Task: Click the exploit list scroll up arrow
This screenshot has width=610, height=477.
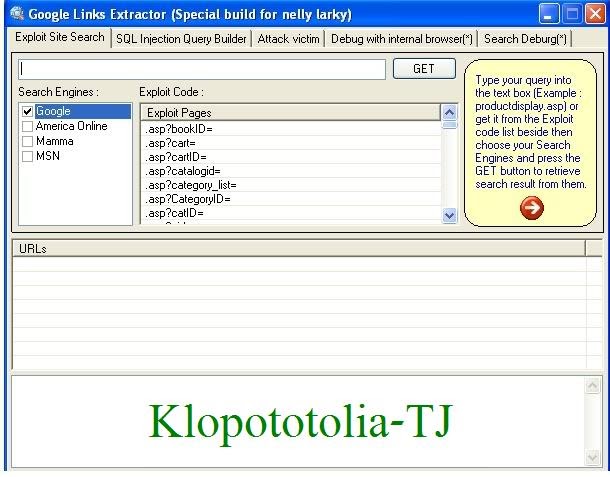Action: tap(449, 113)
